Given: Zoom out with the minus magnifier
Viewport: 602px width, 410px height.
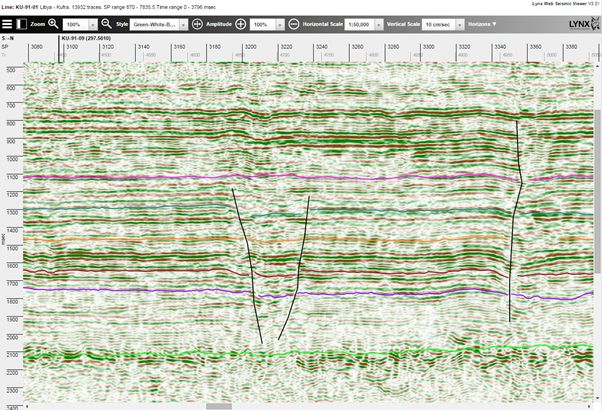Looking at the screenshot, I should [106, 24].
